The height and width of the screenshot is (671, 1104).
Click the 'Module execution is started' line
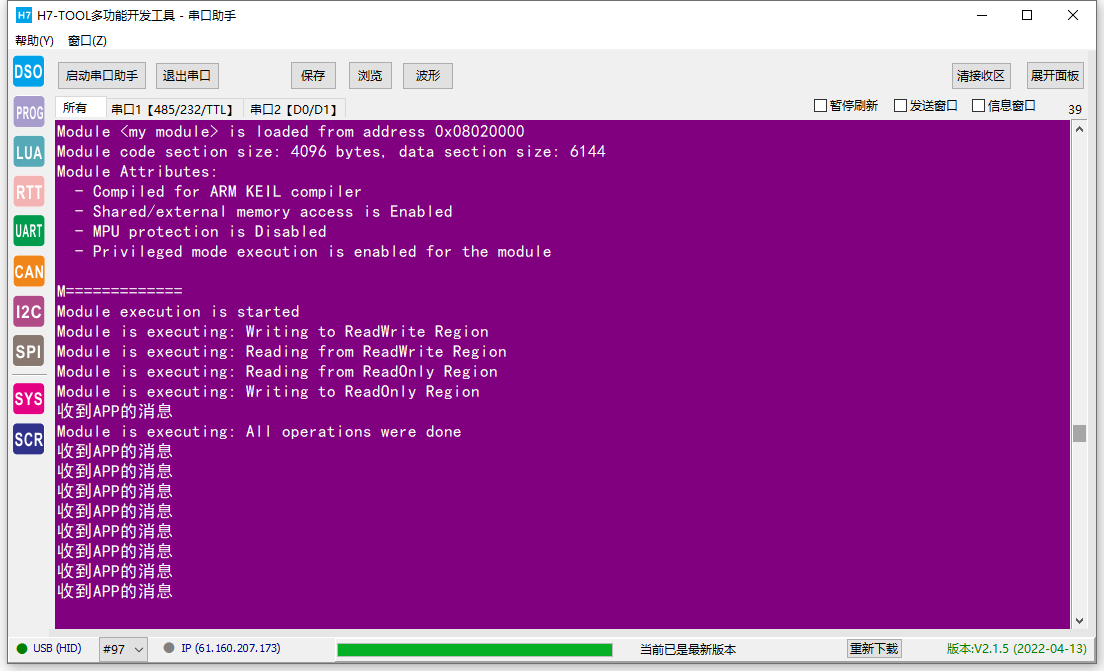[x=178, y=311]
